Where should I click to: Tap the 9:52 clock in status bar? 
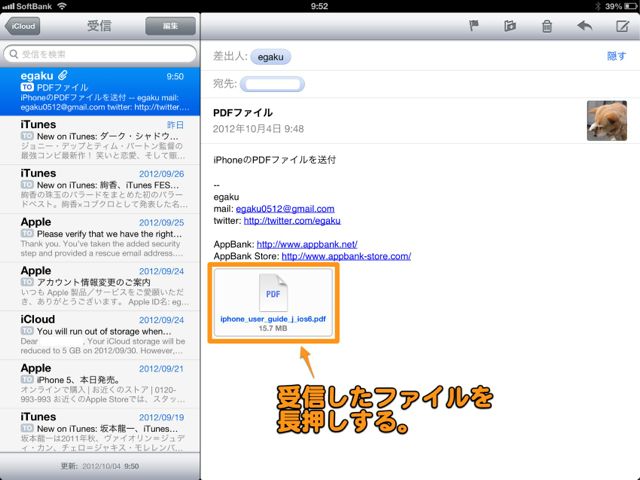tap(319, 6)
